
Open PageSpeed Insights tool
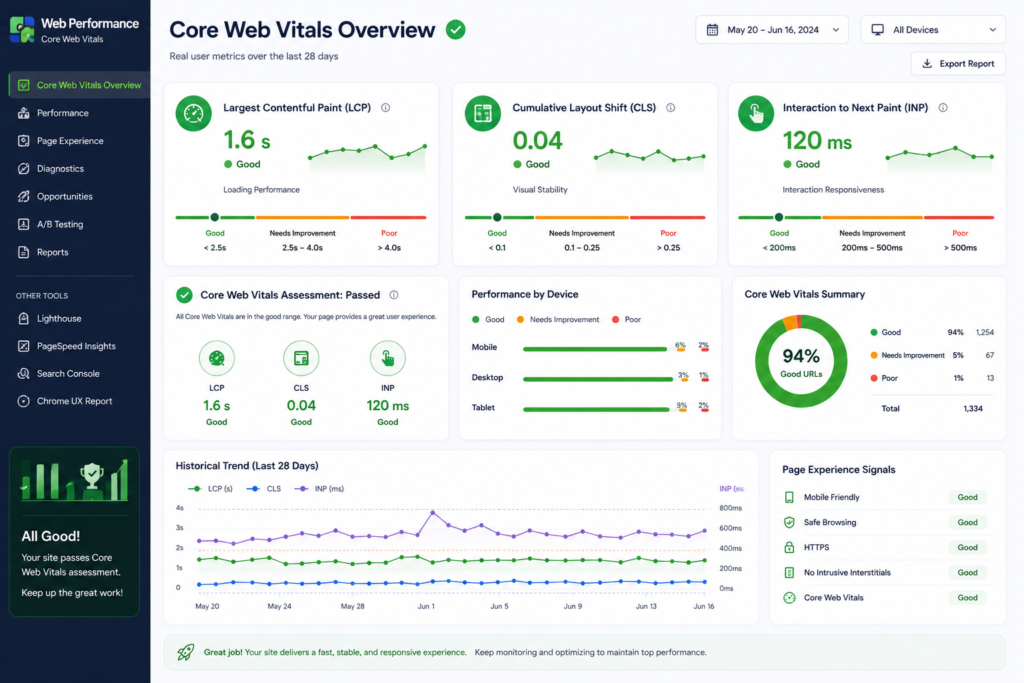(76, 346)
